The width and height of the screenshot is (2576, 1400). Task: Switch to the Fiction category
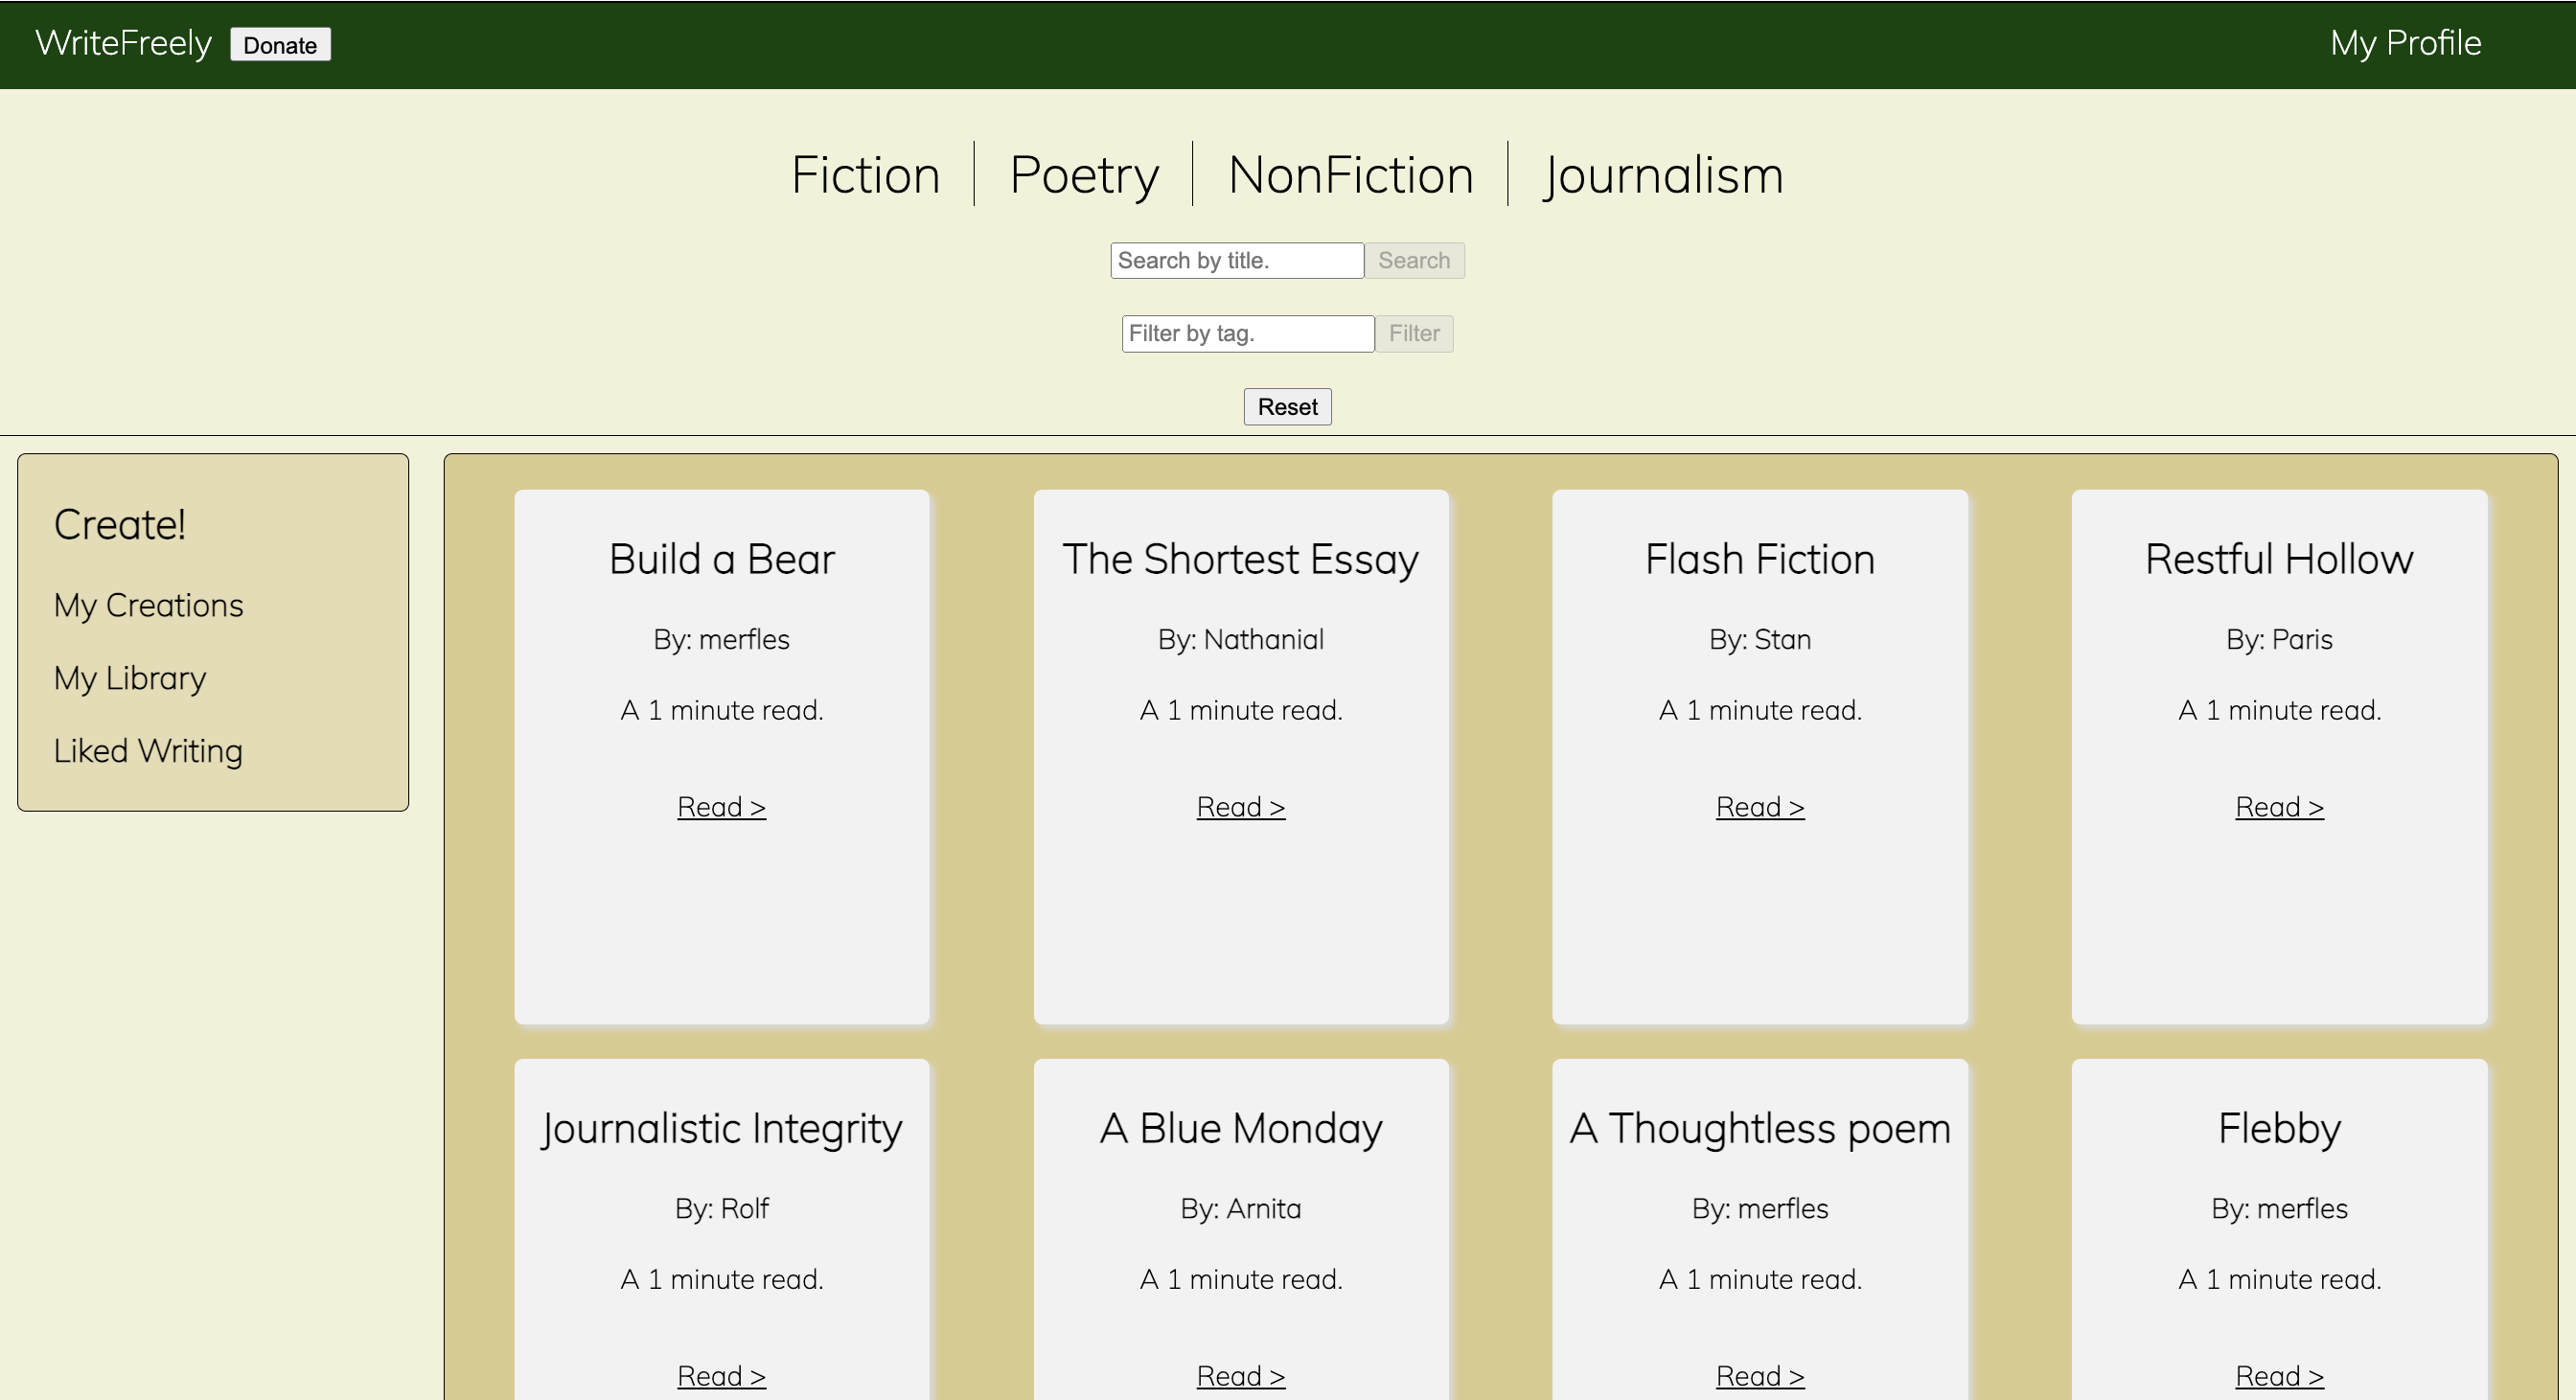(864, 174)
